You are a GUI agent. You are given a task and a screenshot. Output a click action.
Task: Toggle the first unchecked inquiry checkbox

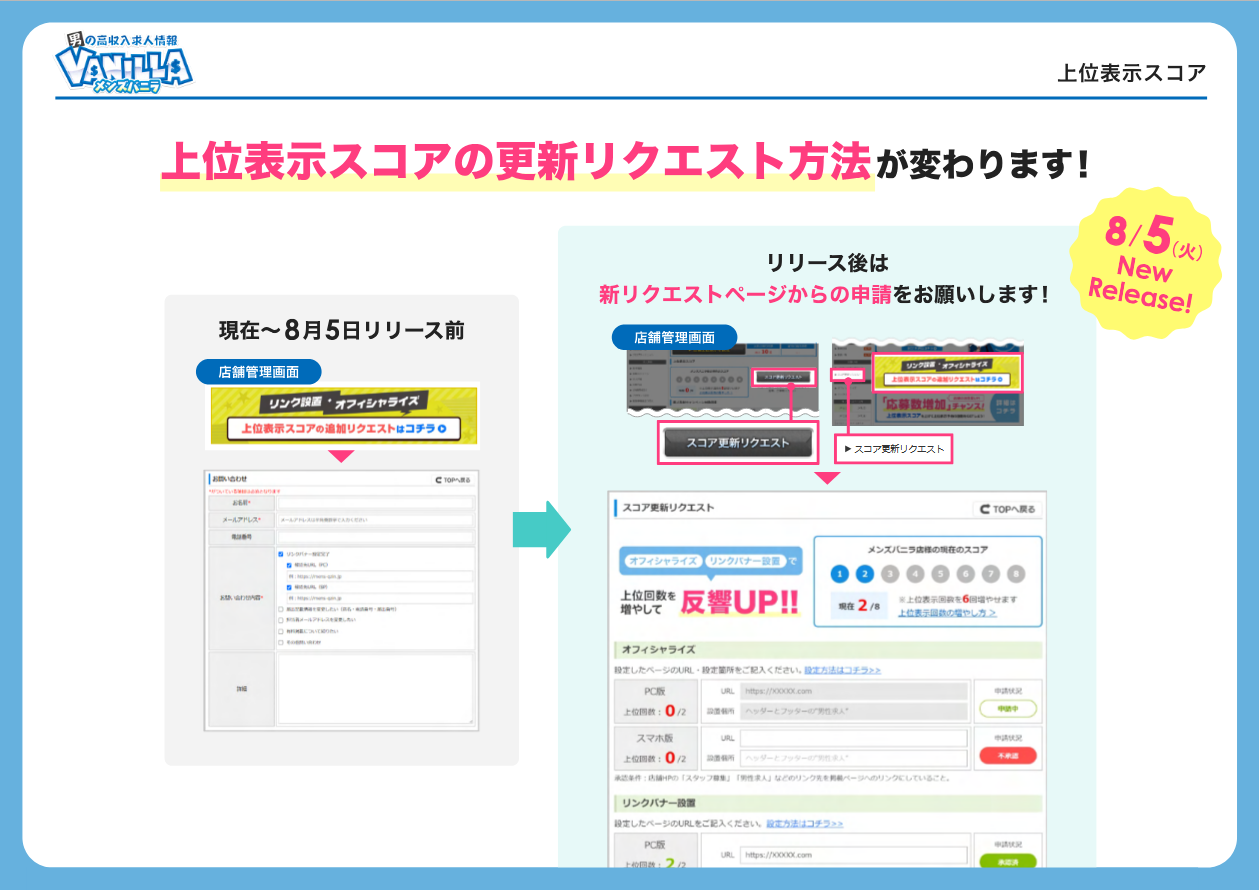pos(282,608)
